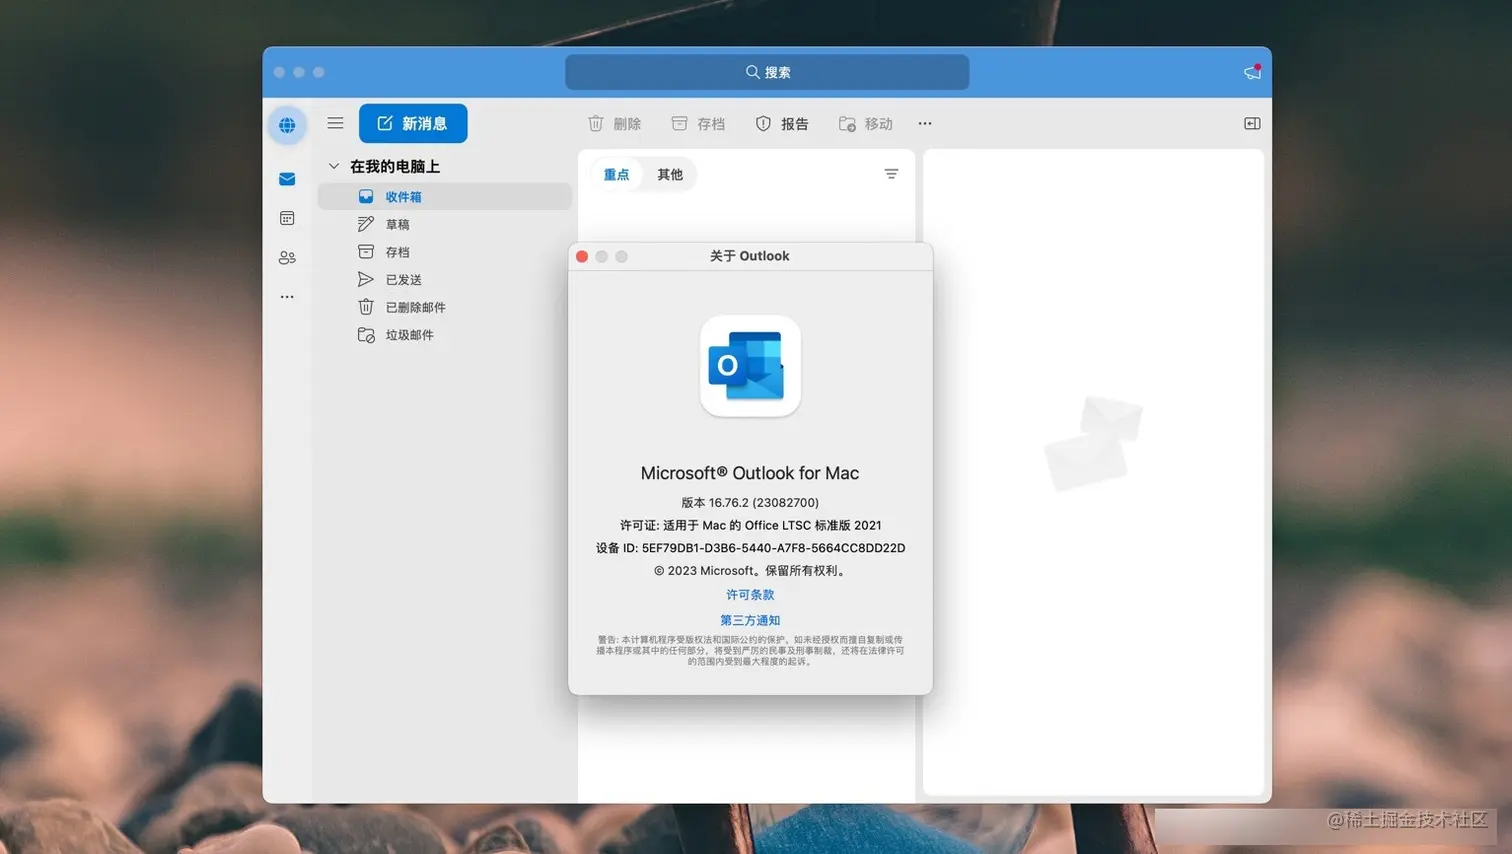Click the 设备 ID text line
Screen dimensions: 1512x854
(750, 548)
